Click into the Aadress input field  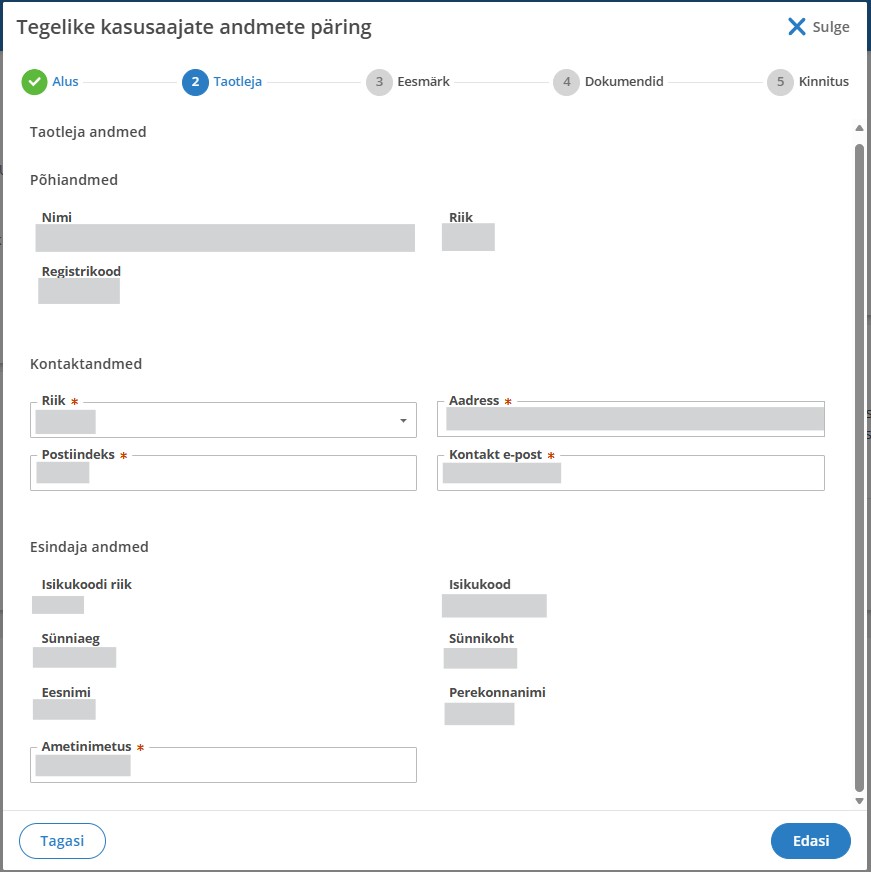[631, 419]
